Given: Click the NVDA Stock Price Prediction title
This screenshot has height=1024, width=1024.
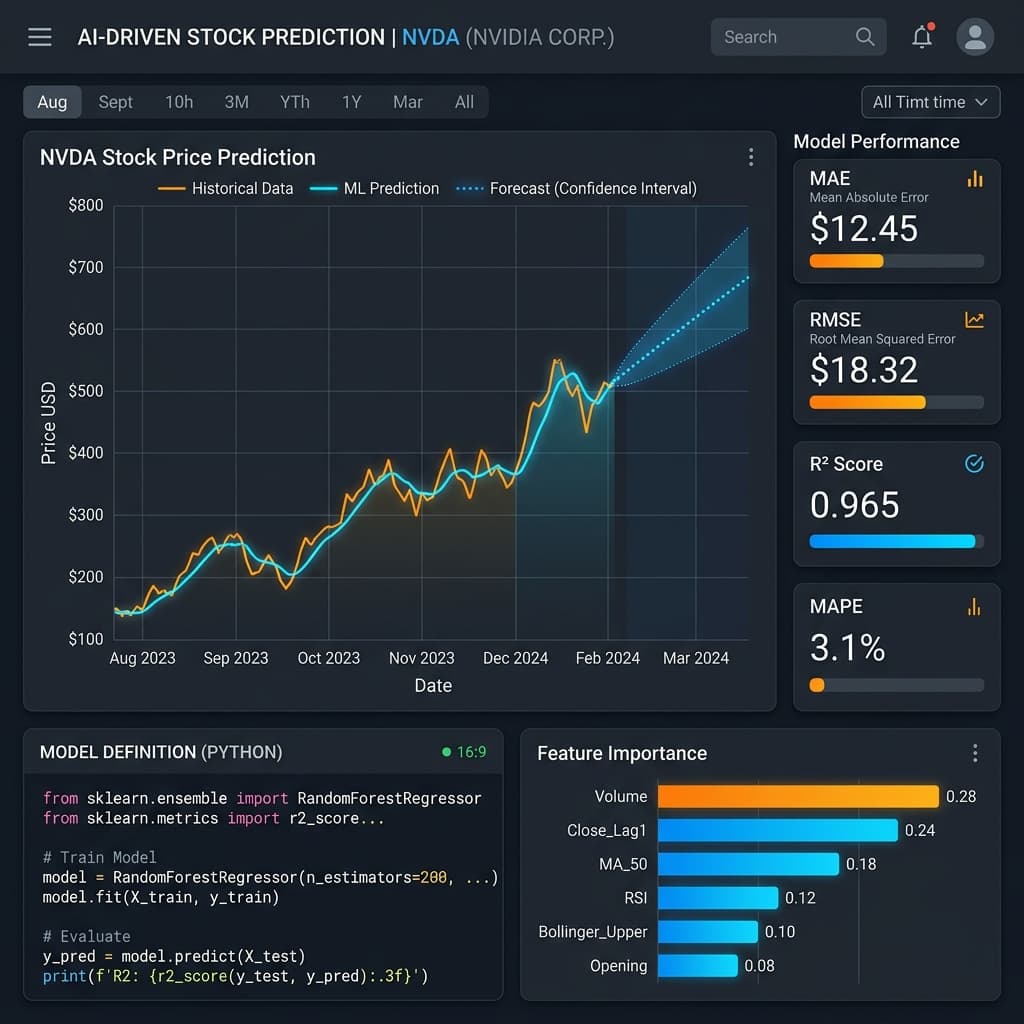Looking at the screenshot, I should pos(178,157).
